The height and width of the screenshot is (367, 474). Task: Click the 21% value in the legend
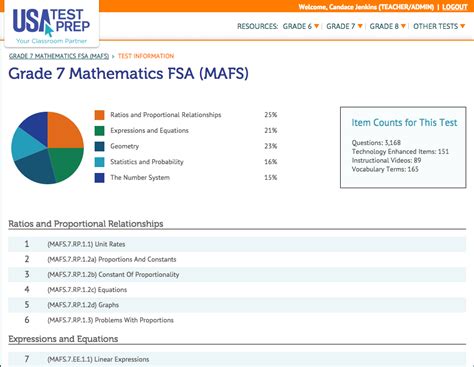(x=271, y=131)
